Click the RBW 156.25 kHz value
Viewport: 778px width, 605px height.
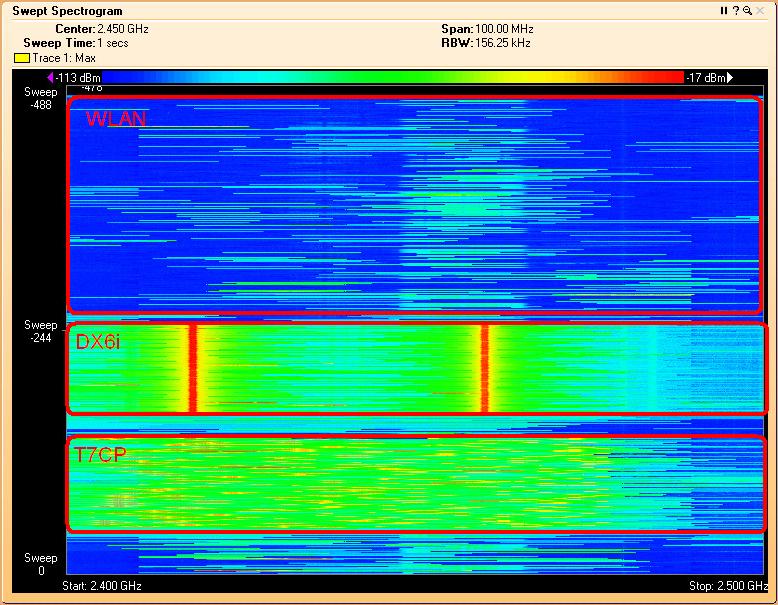pyautogui.click(x=503, y=43)
